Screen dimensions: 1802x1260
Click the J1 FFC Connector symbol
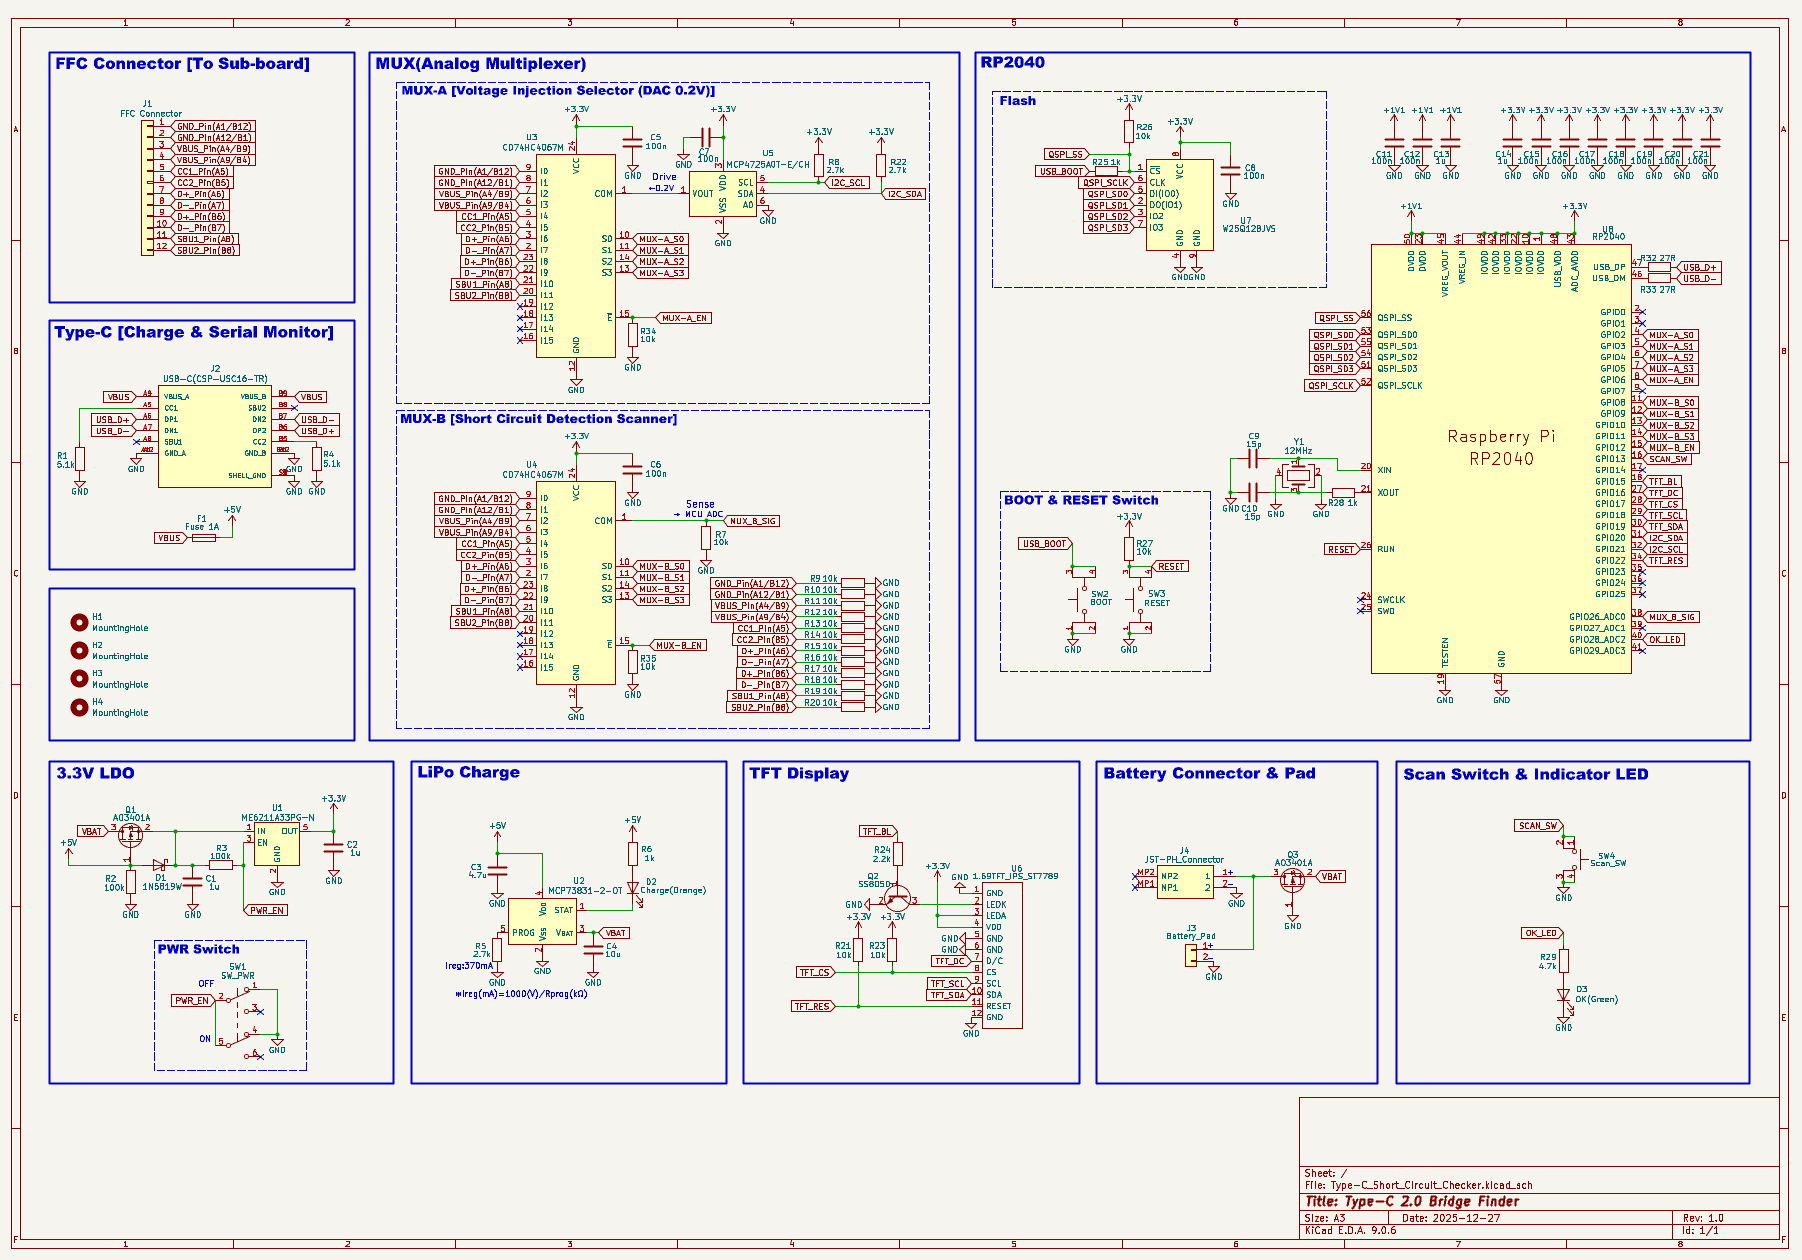147,188
